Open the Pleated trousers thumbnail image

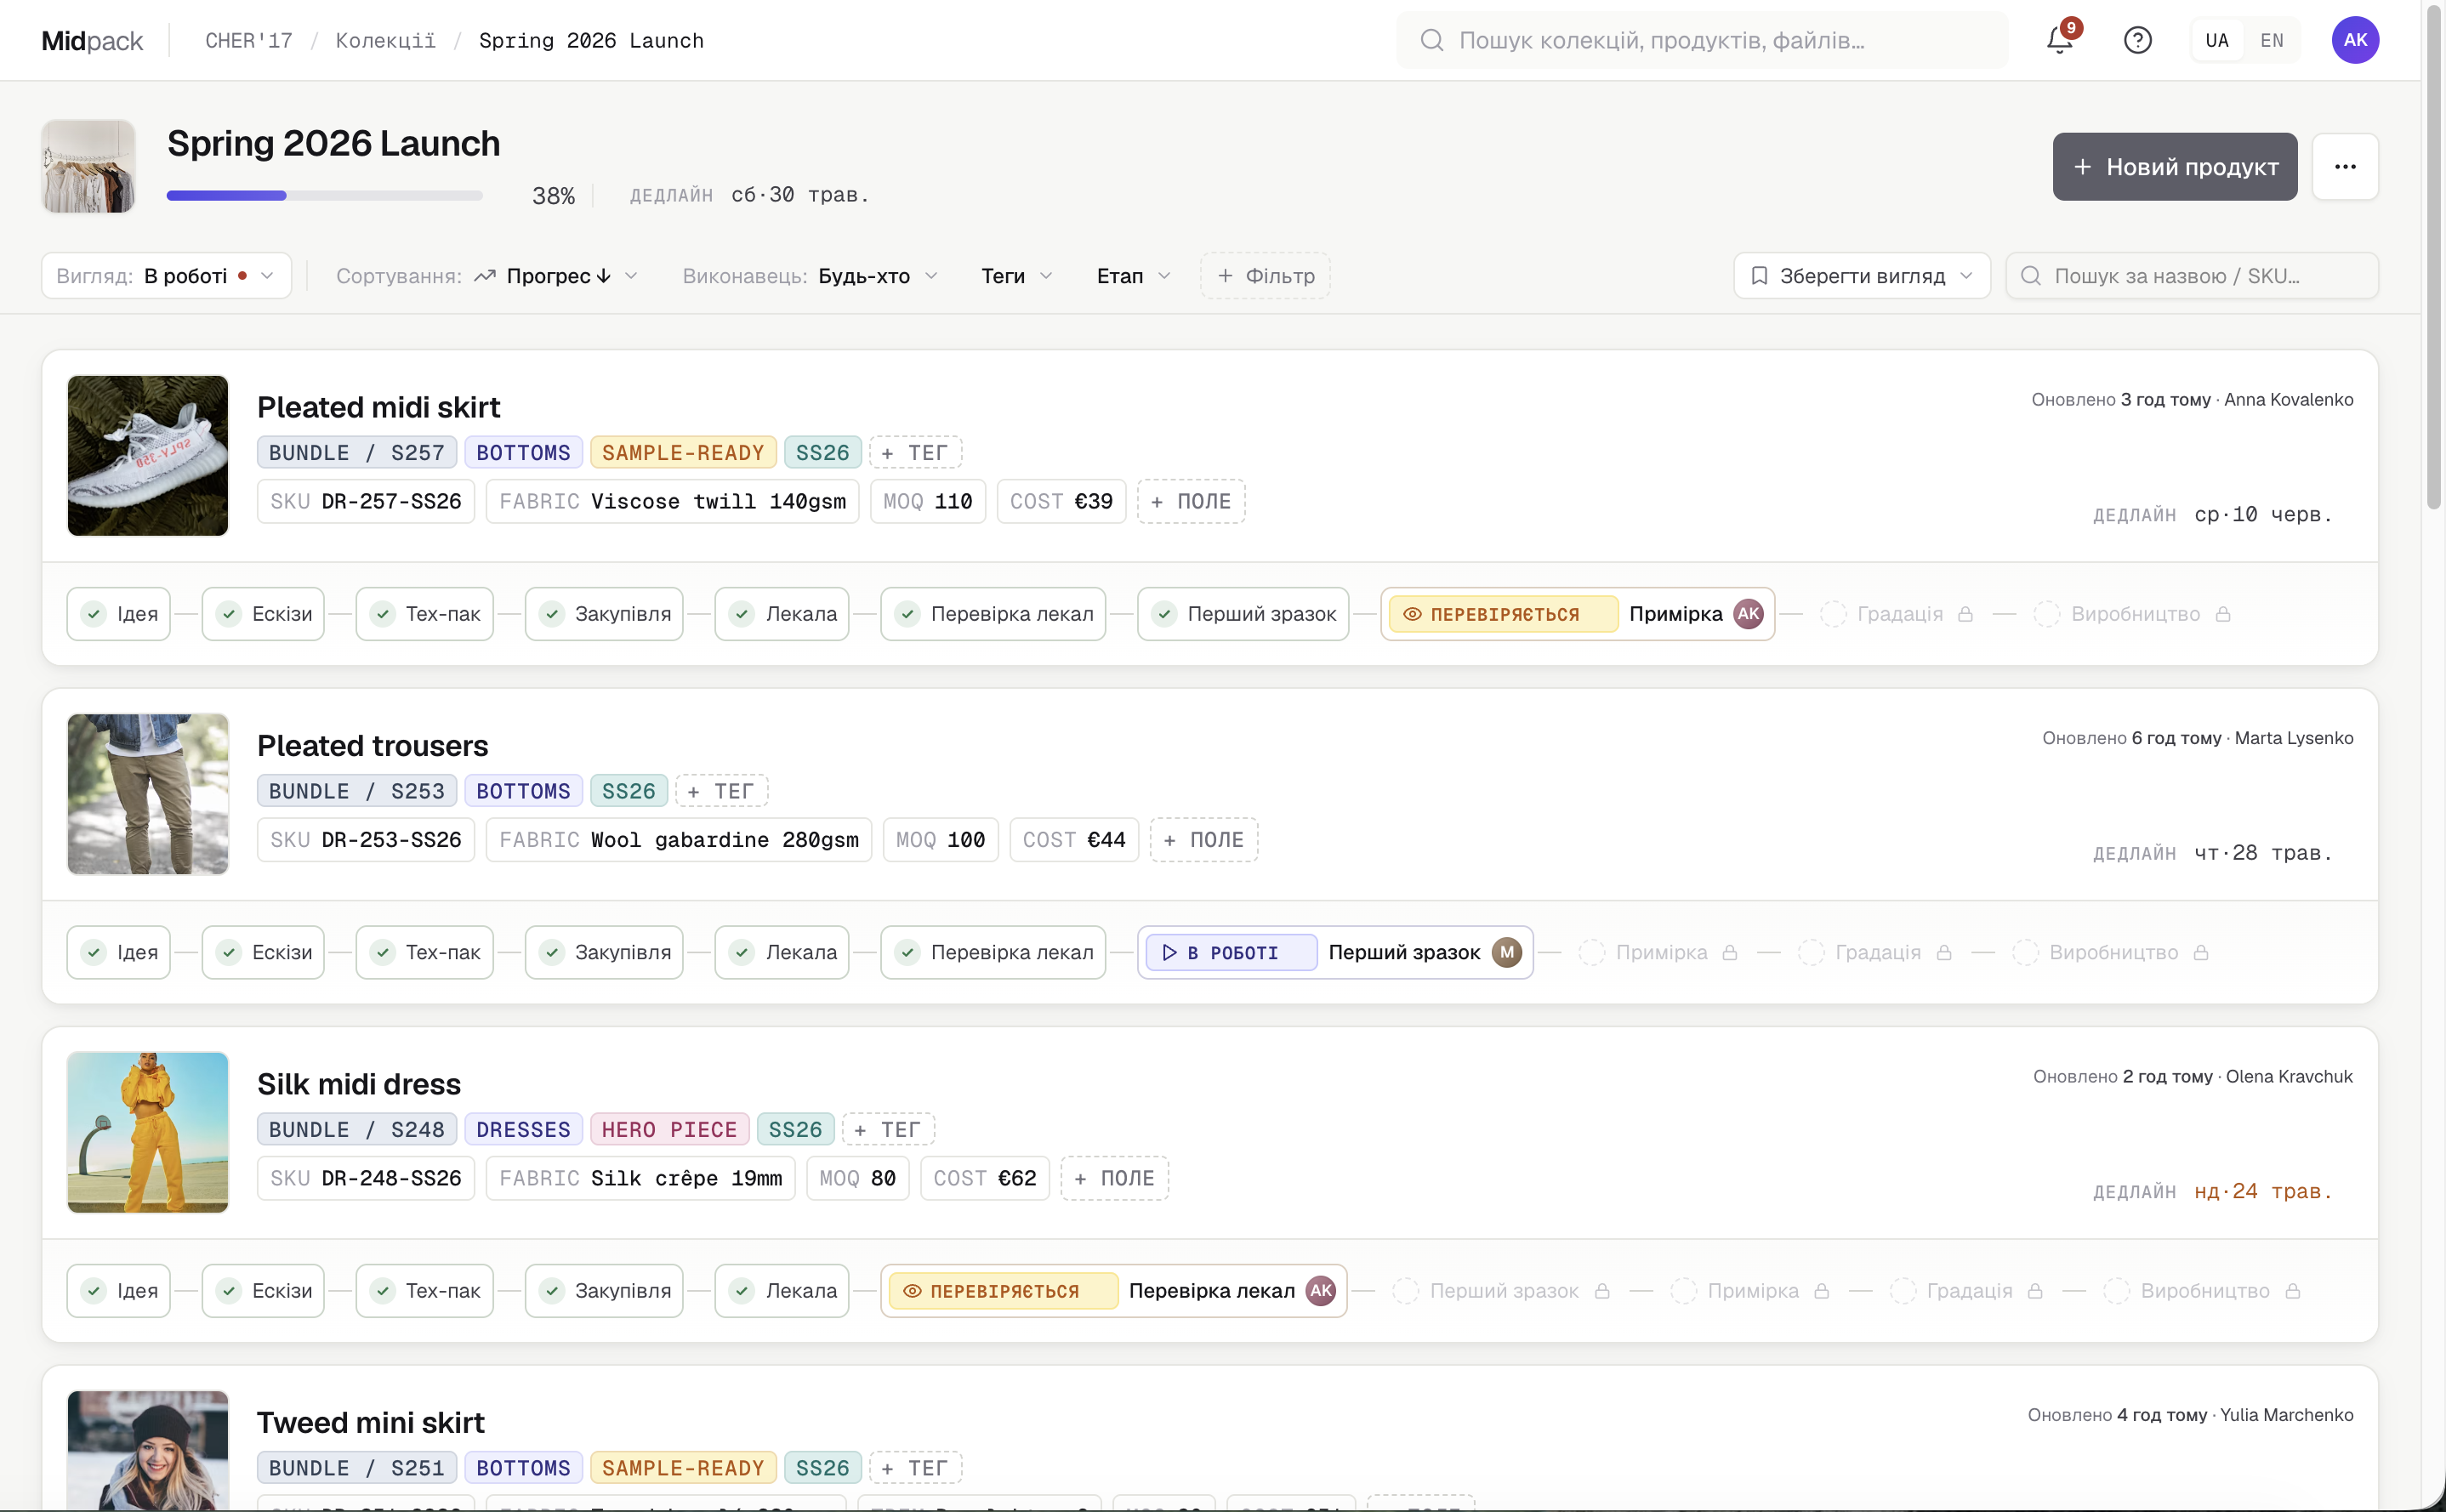(148, 794)
